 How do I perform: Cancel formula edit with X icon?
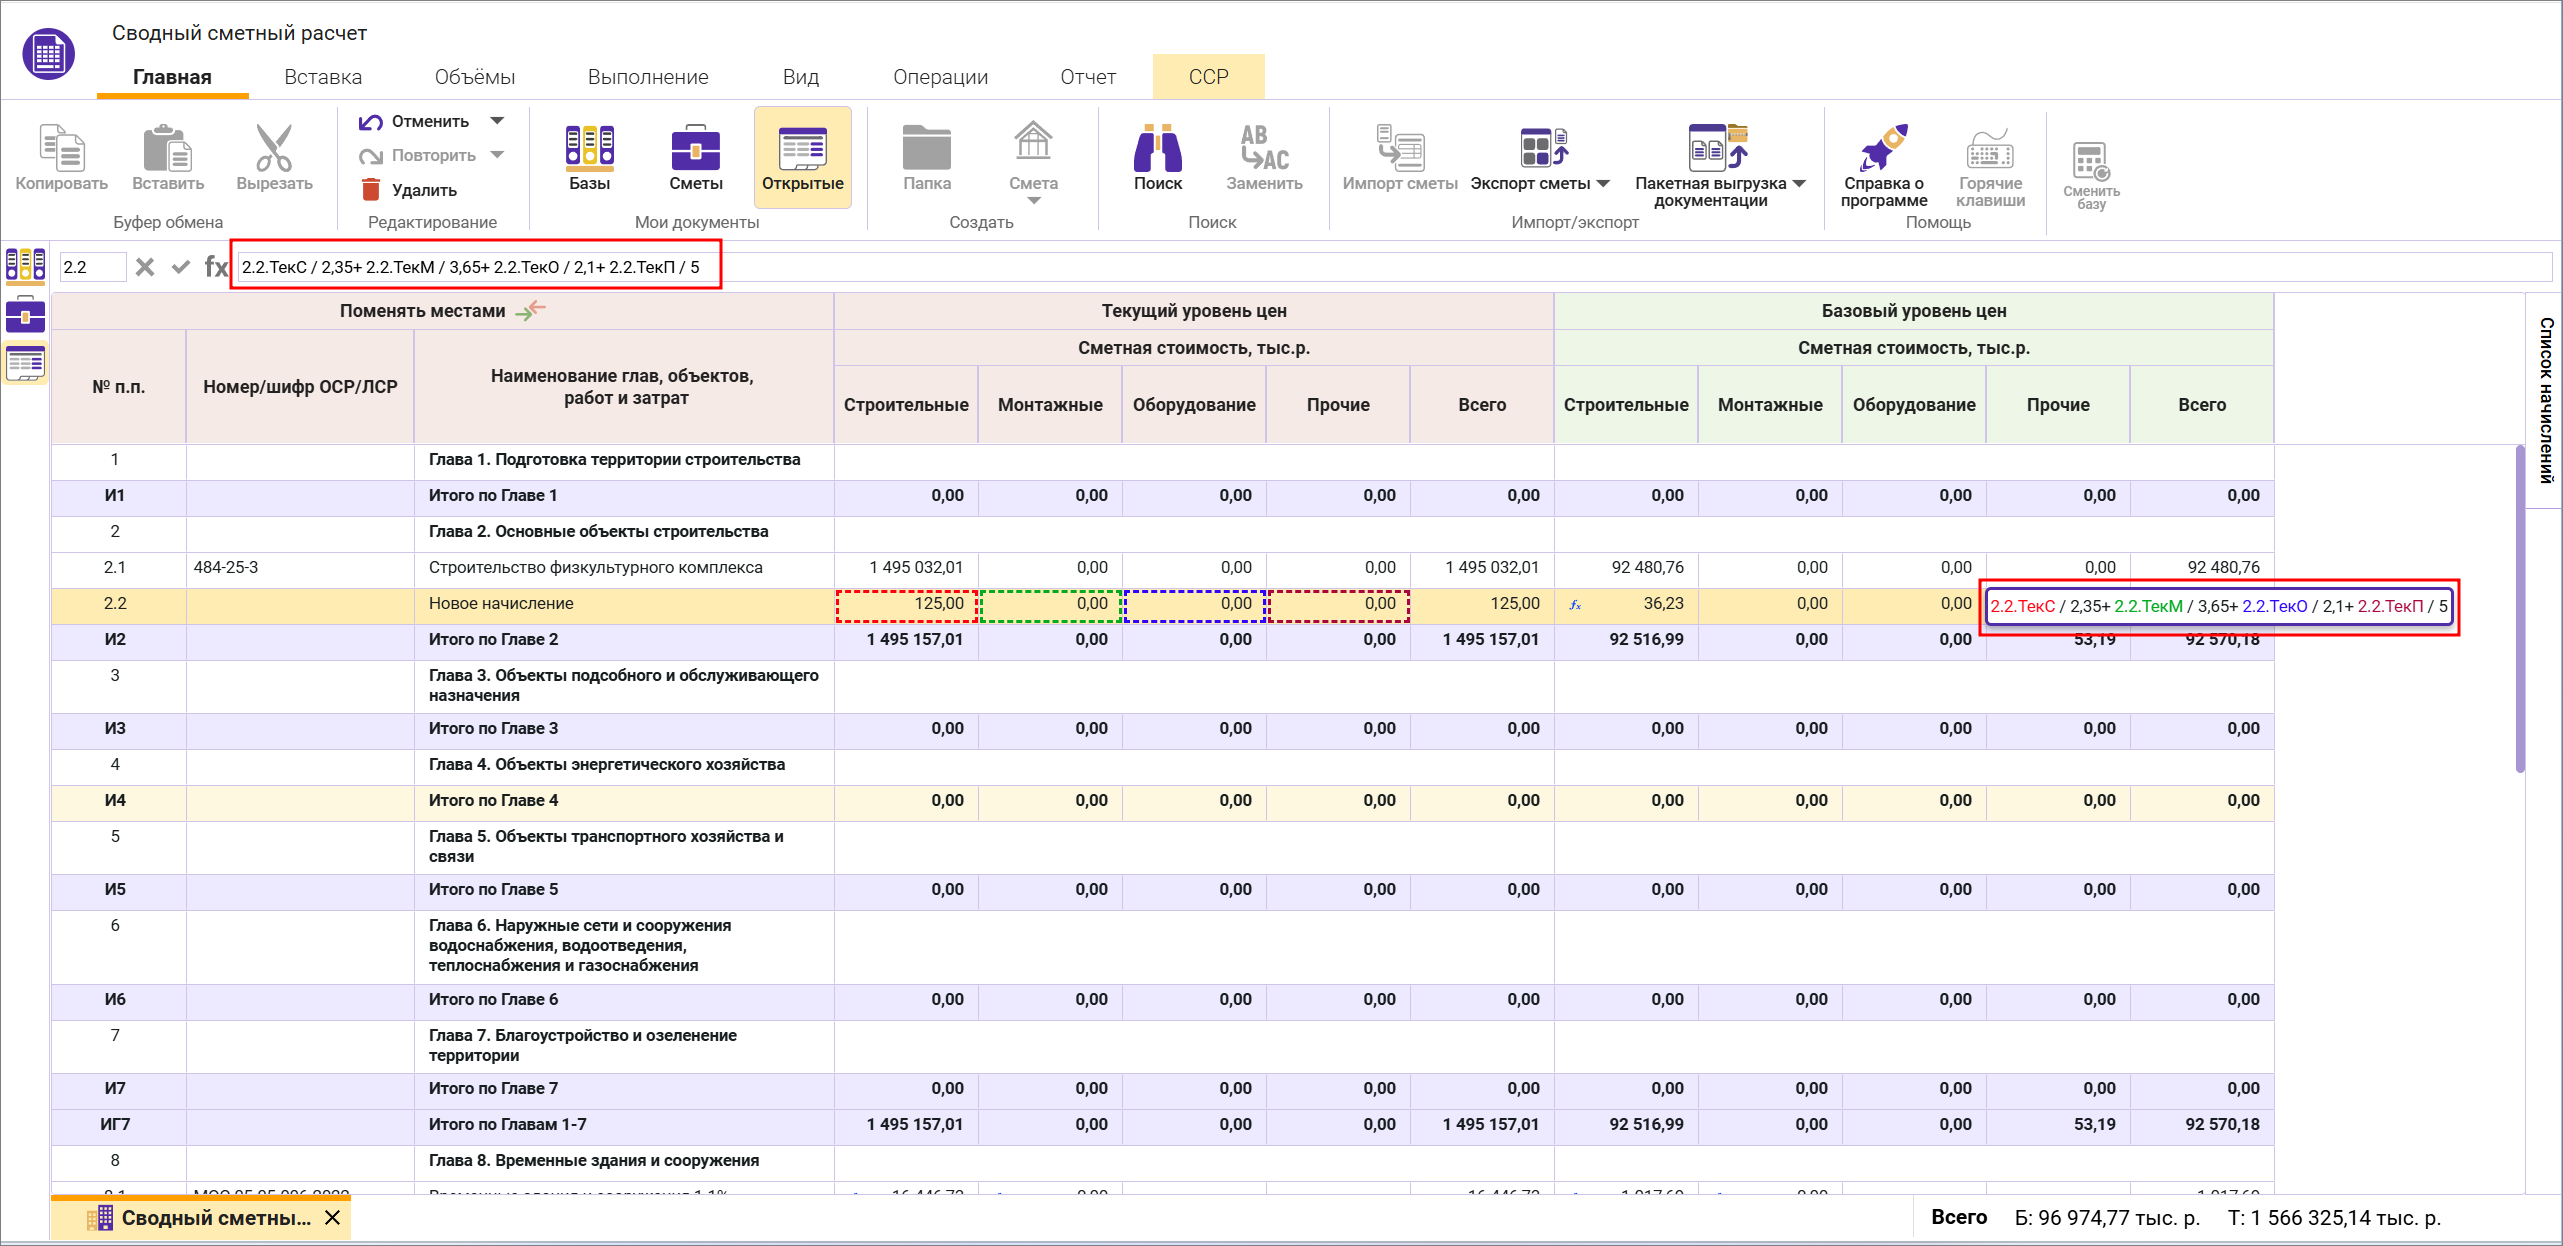(145, 267)
